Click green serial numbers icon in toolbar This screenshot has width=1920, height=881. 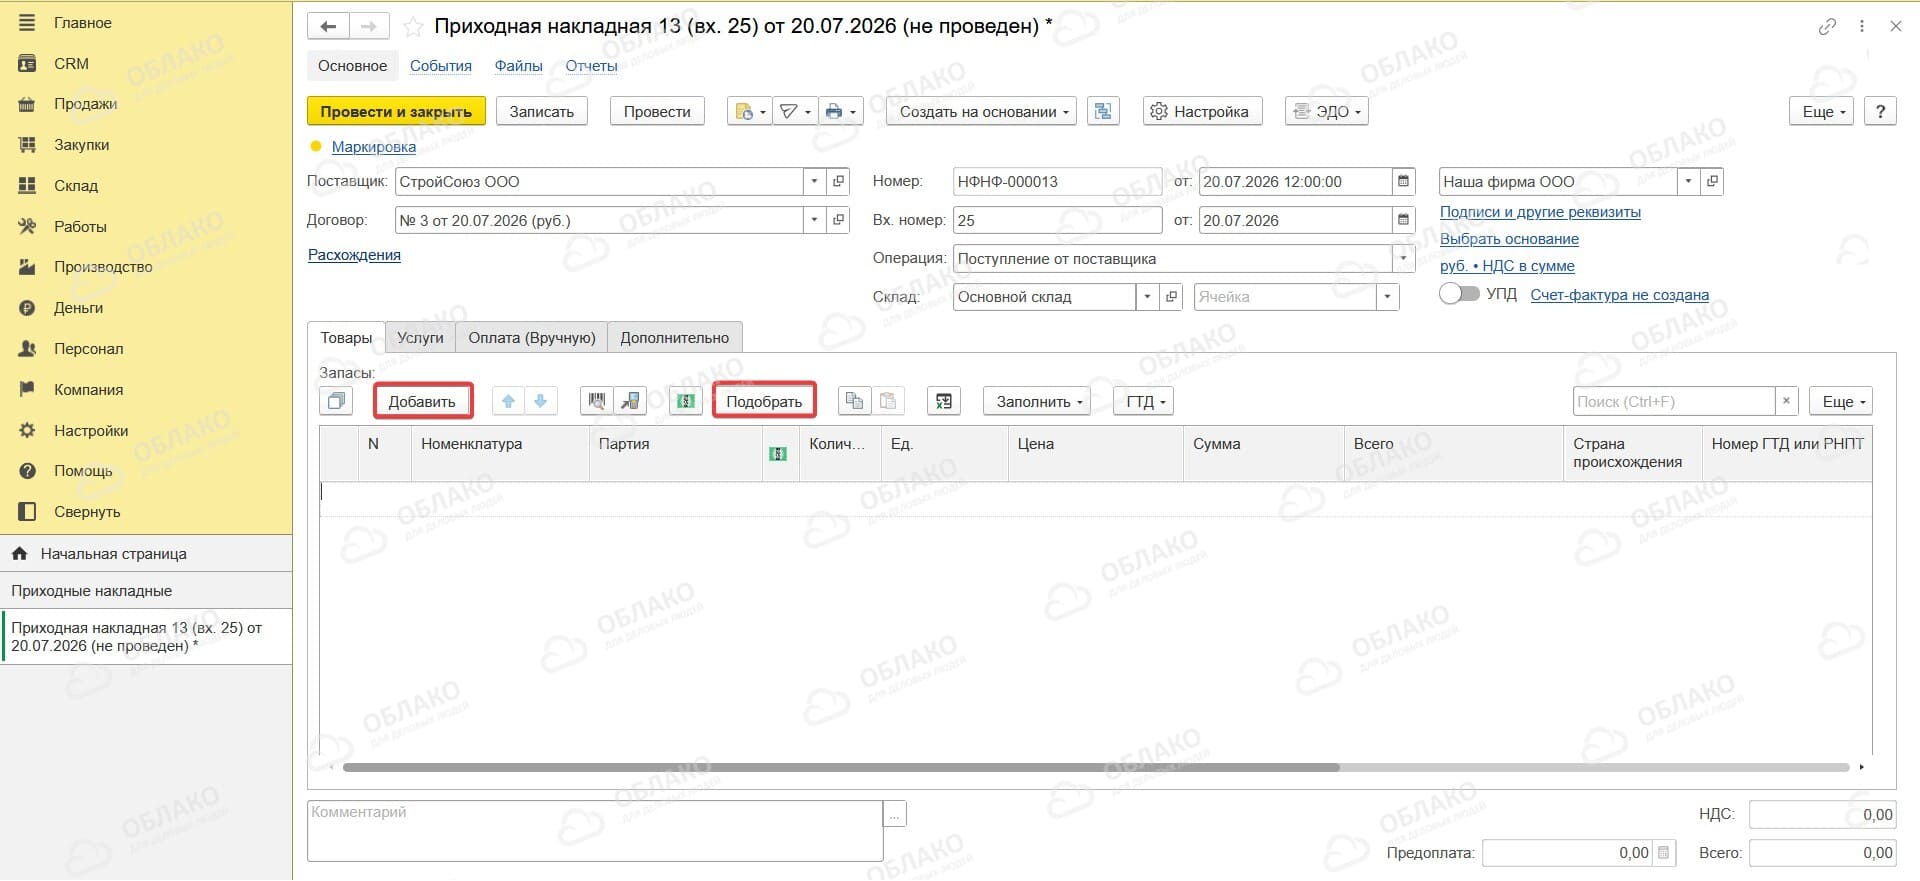coord(686,402)
